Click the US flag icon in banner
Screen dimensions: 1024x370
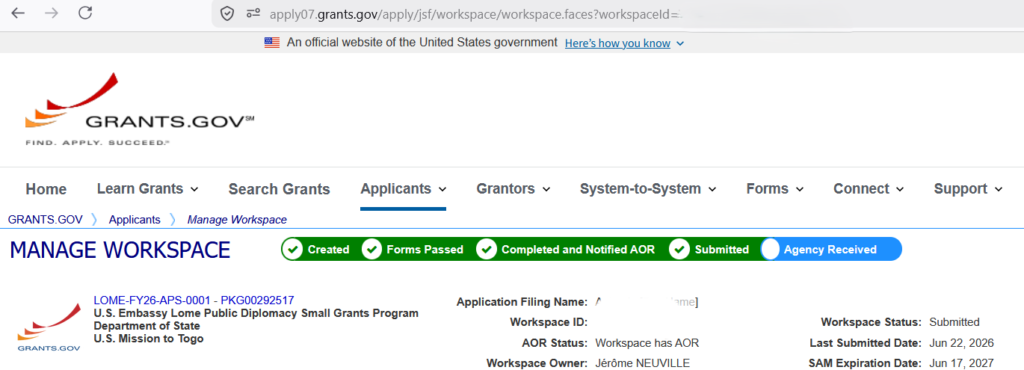point(272,43)
